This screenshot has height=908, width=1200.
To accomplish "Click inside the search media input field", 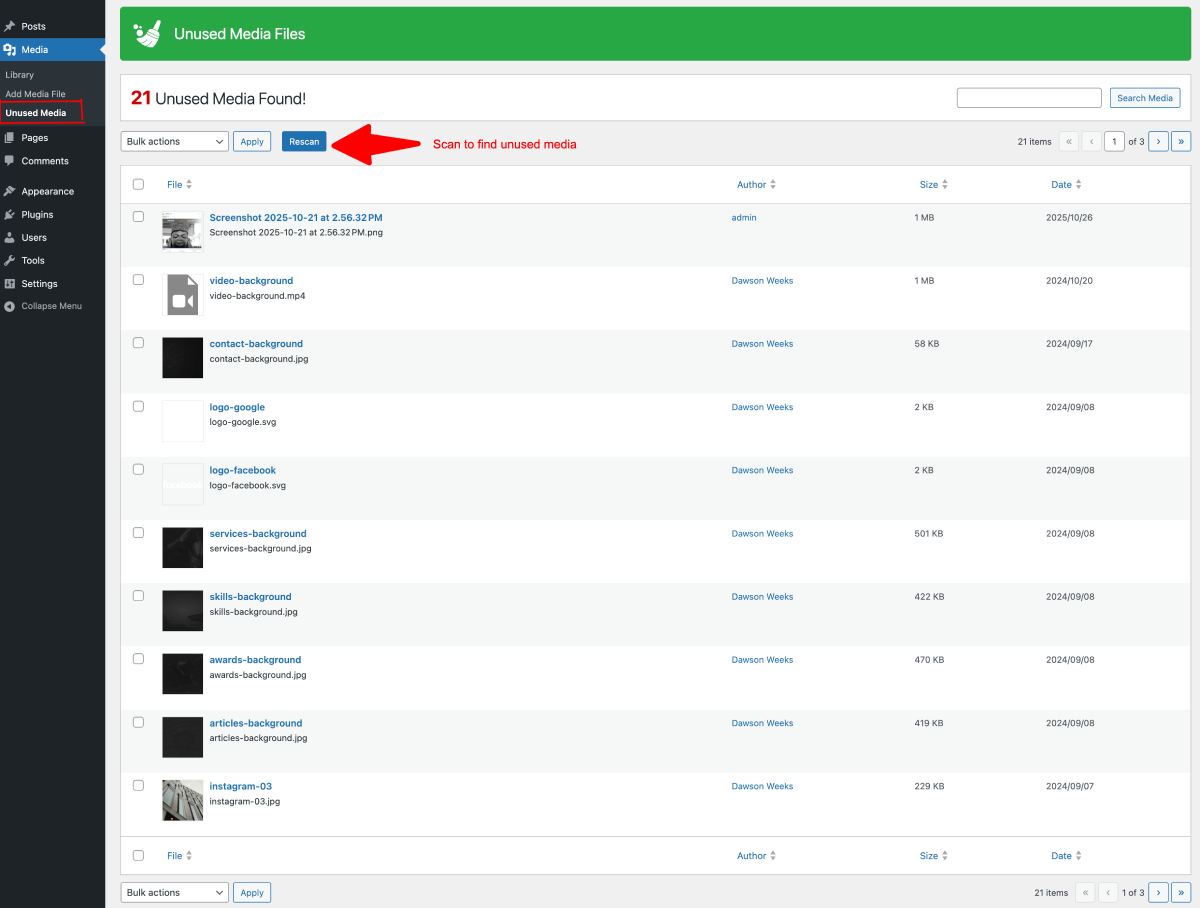I will [1029, 97].
